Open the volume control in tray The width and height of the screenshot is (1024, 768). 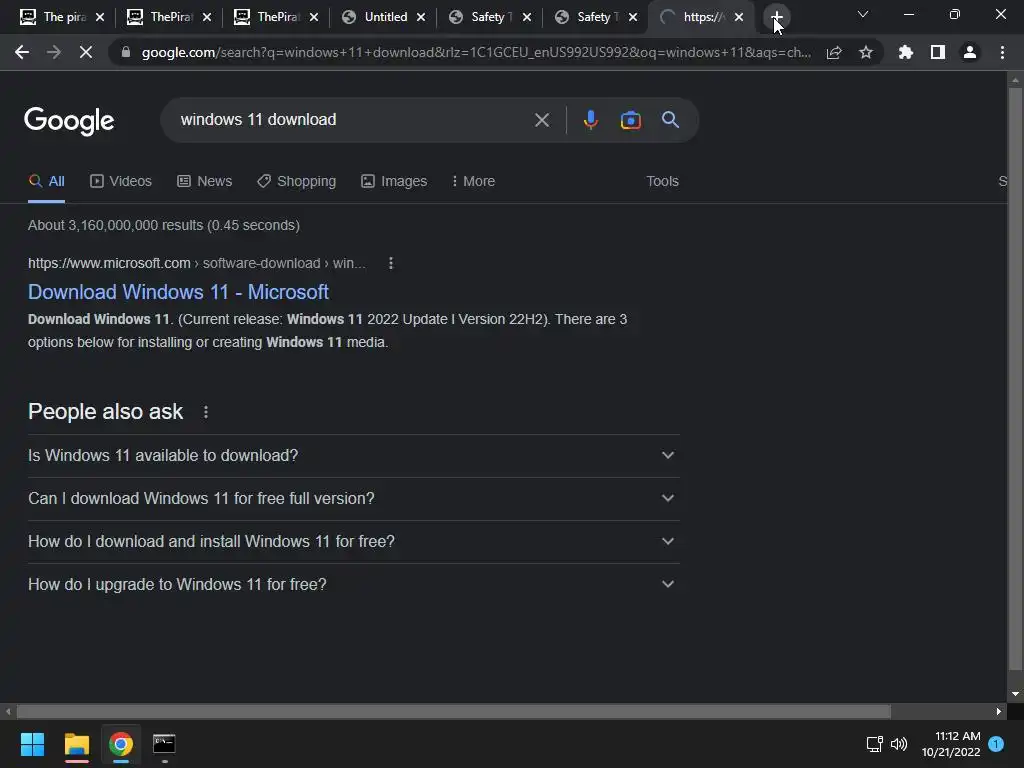pyautogui.click(x=899, y=744)
